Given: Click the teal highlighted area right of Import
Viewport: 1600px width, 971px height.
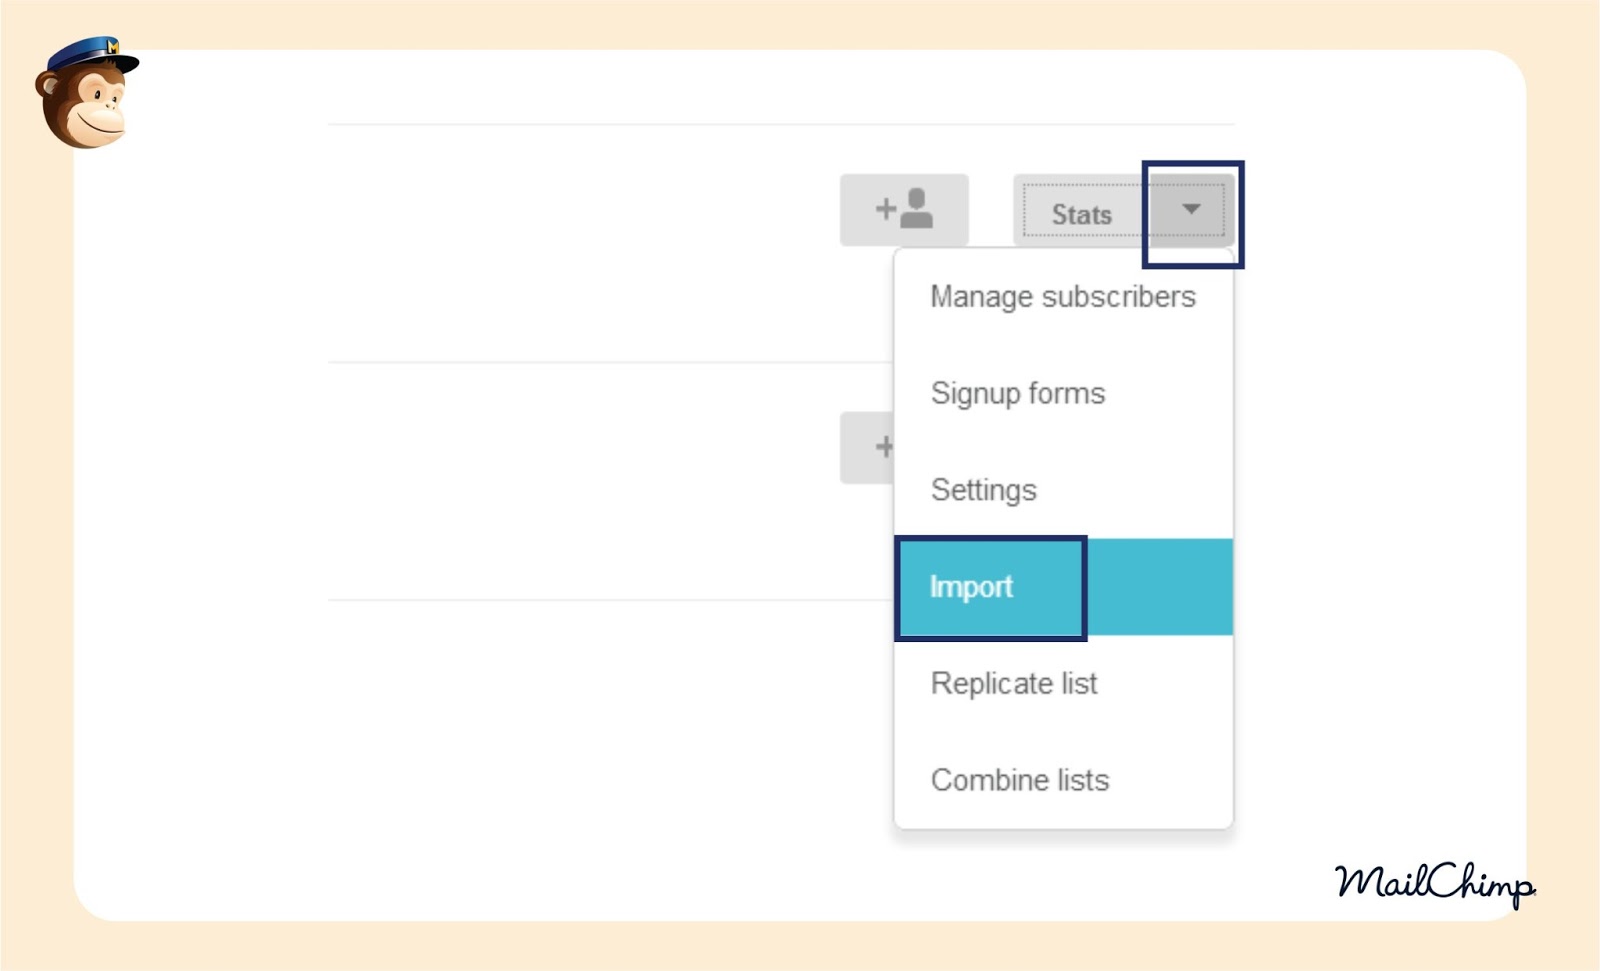Looking at the screenshot, I should point(1160,587).
